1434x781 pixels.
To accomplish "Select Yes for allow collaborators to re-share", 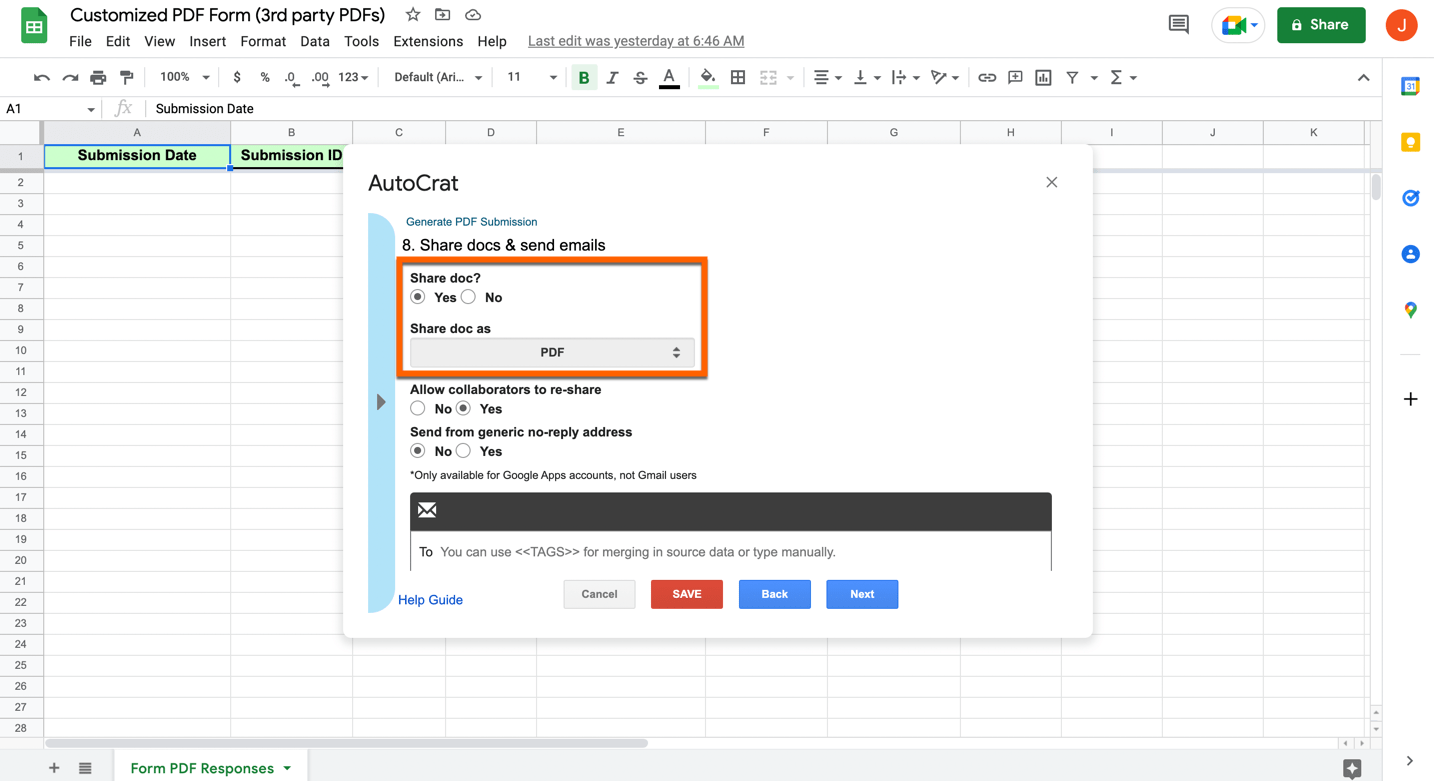I will point(464,408).
